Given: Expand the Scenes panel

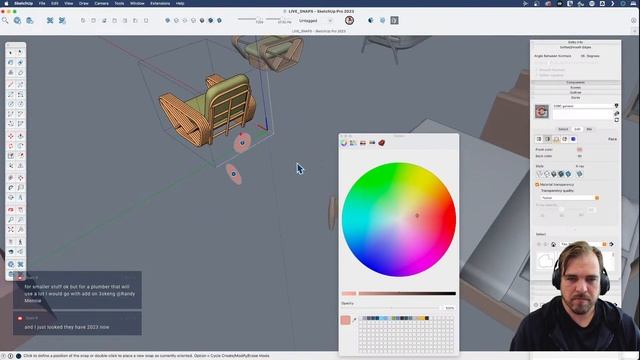Looking at the screenshot, I should [x=576, y=87].
